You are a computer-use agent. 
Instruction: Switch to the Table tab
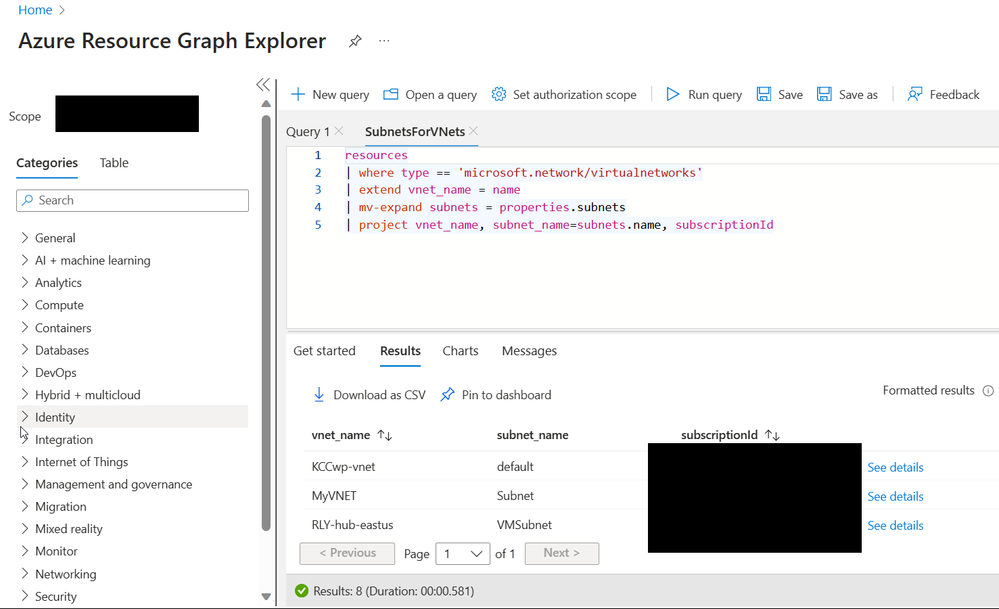[114, 163]
